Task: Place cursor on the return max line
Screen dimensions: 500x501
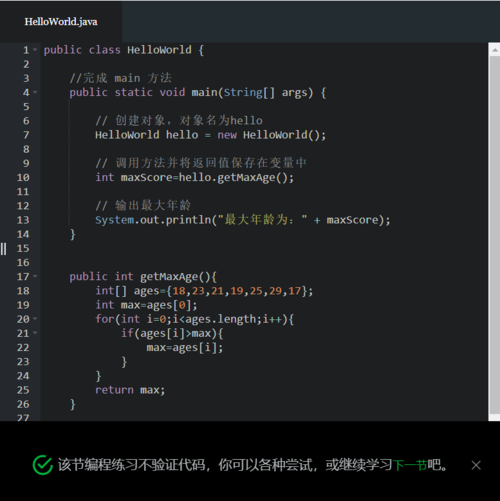Action: pyautogui.click(x=130, y=390)
